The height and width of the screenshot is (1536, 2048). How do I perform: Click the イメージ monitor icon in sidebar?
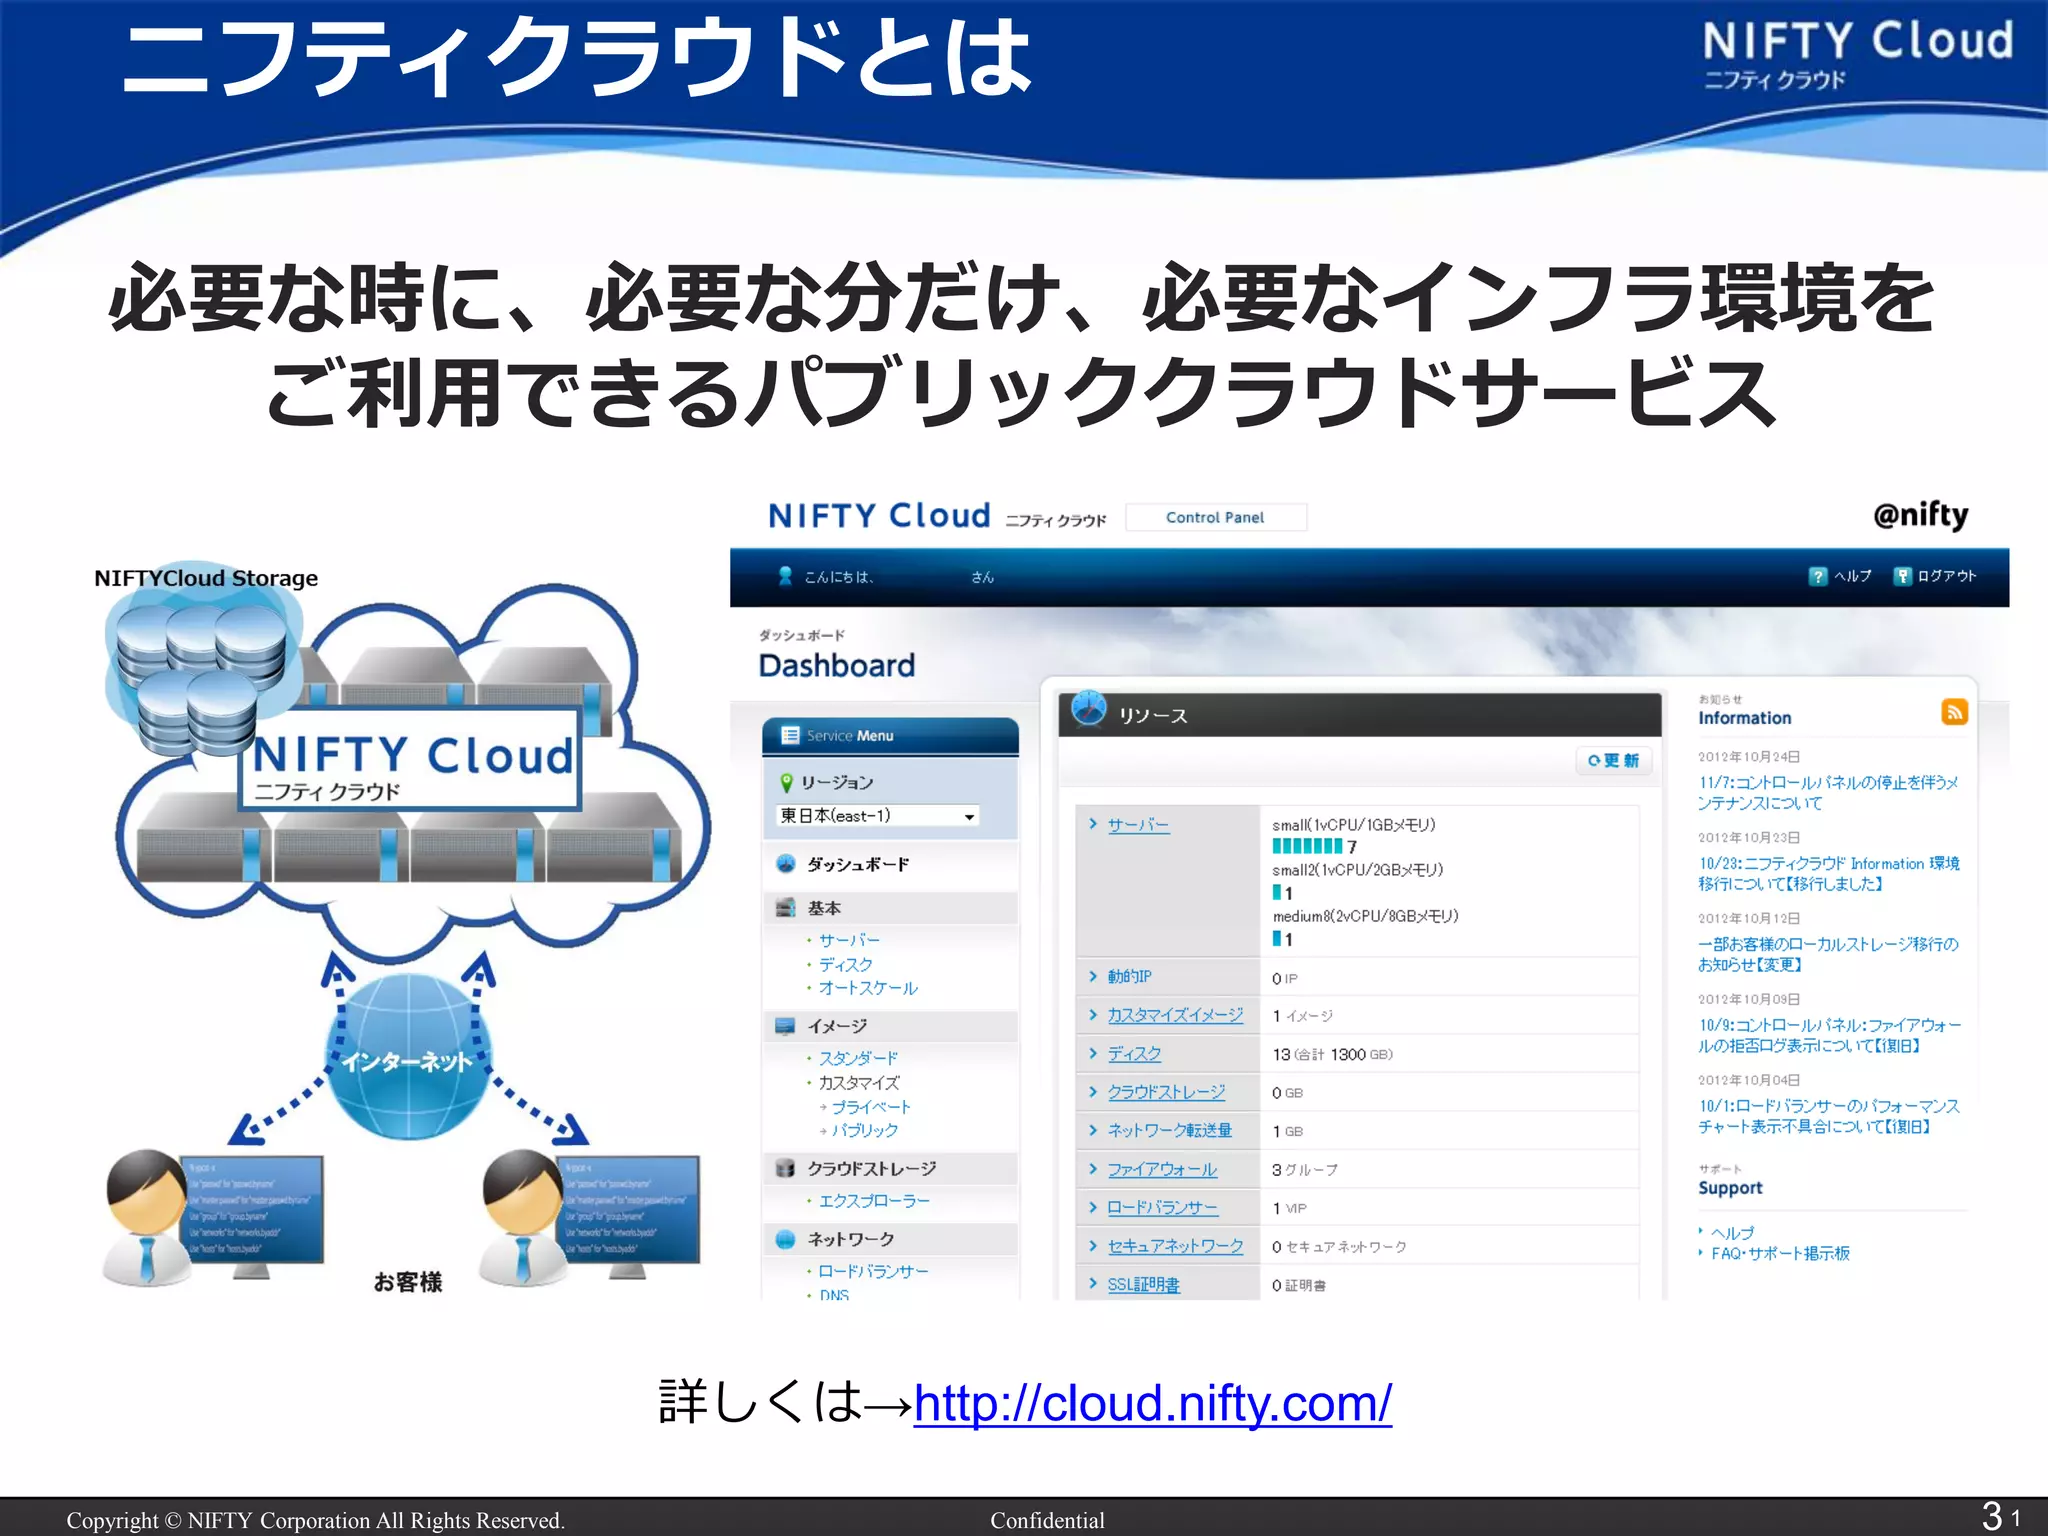pyautogui.click(x=786, y=1026)
